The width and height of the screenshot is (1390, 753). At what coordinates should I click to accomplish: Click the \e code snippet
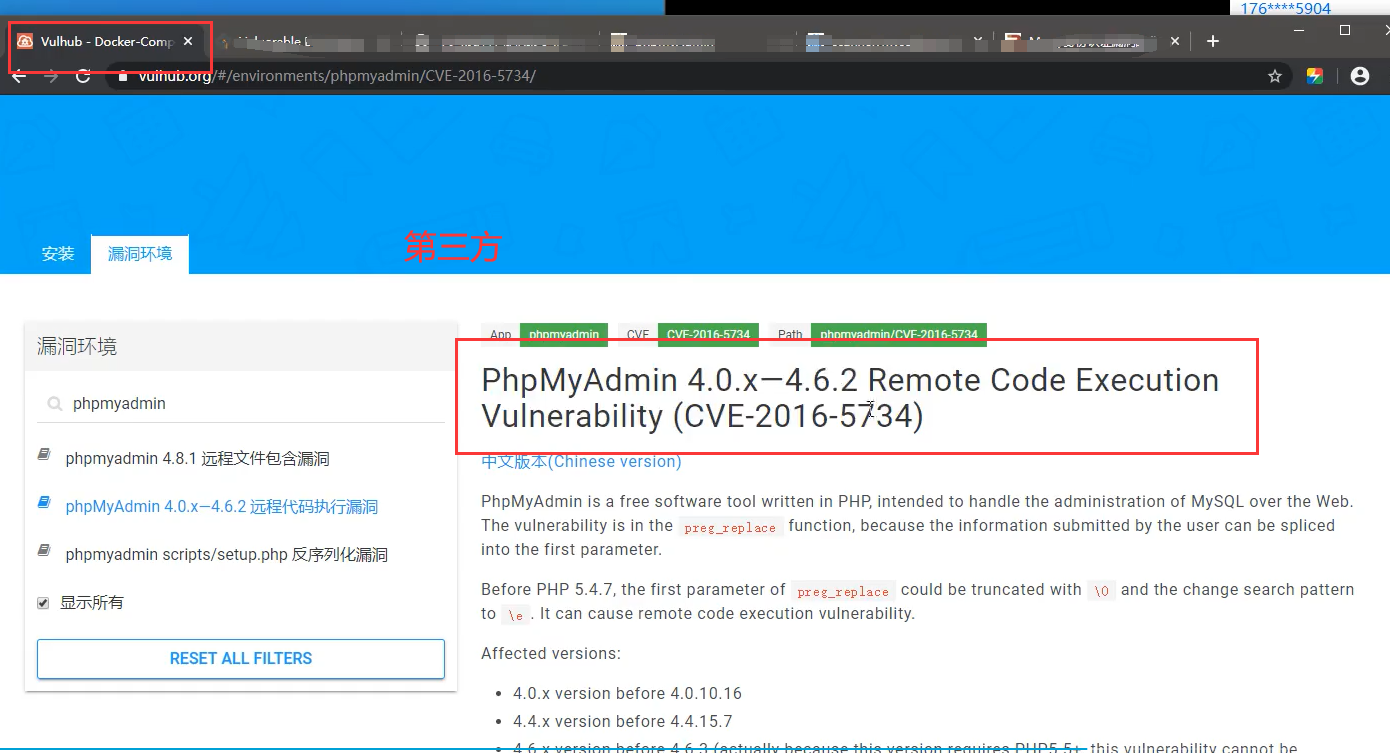[515, 615]
